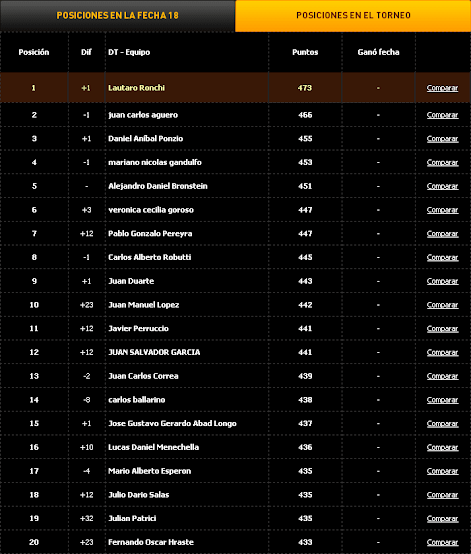Switch to Posiciones en la Fecha 18 tab
Viewport: 471px width, 554px height.
coord(117,16)
